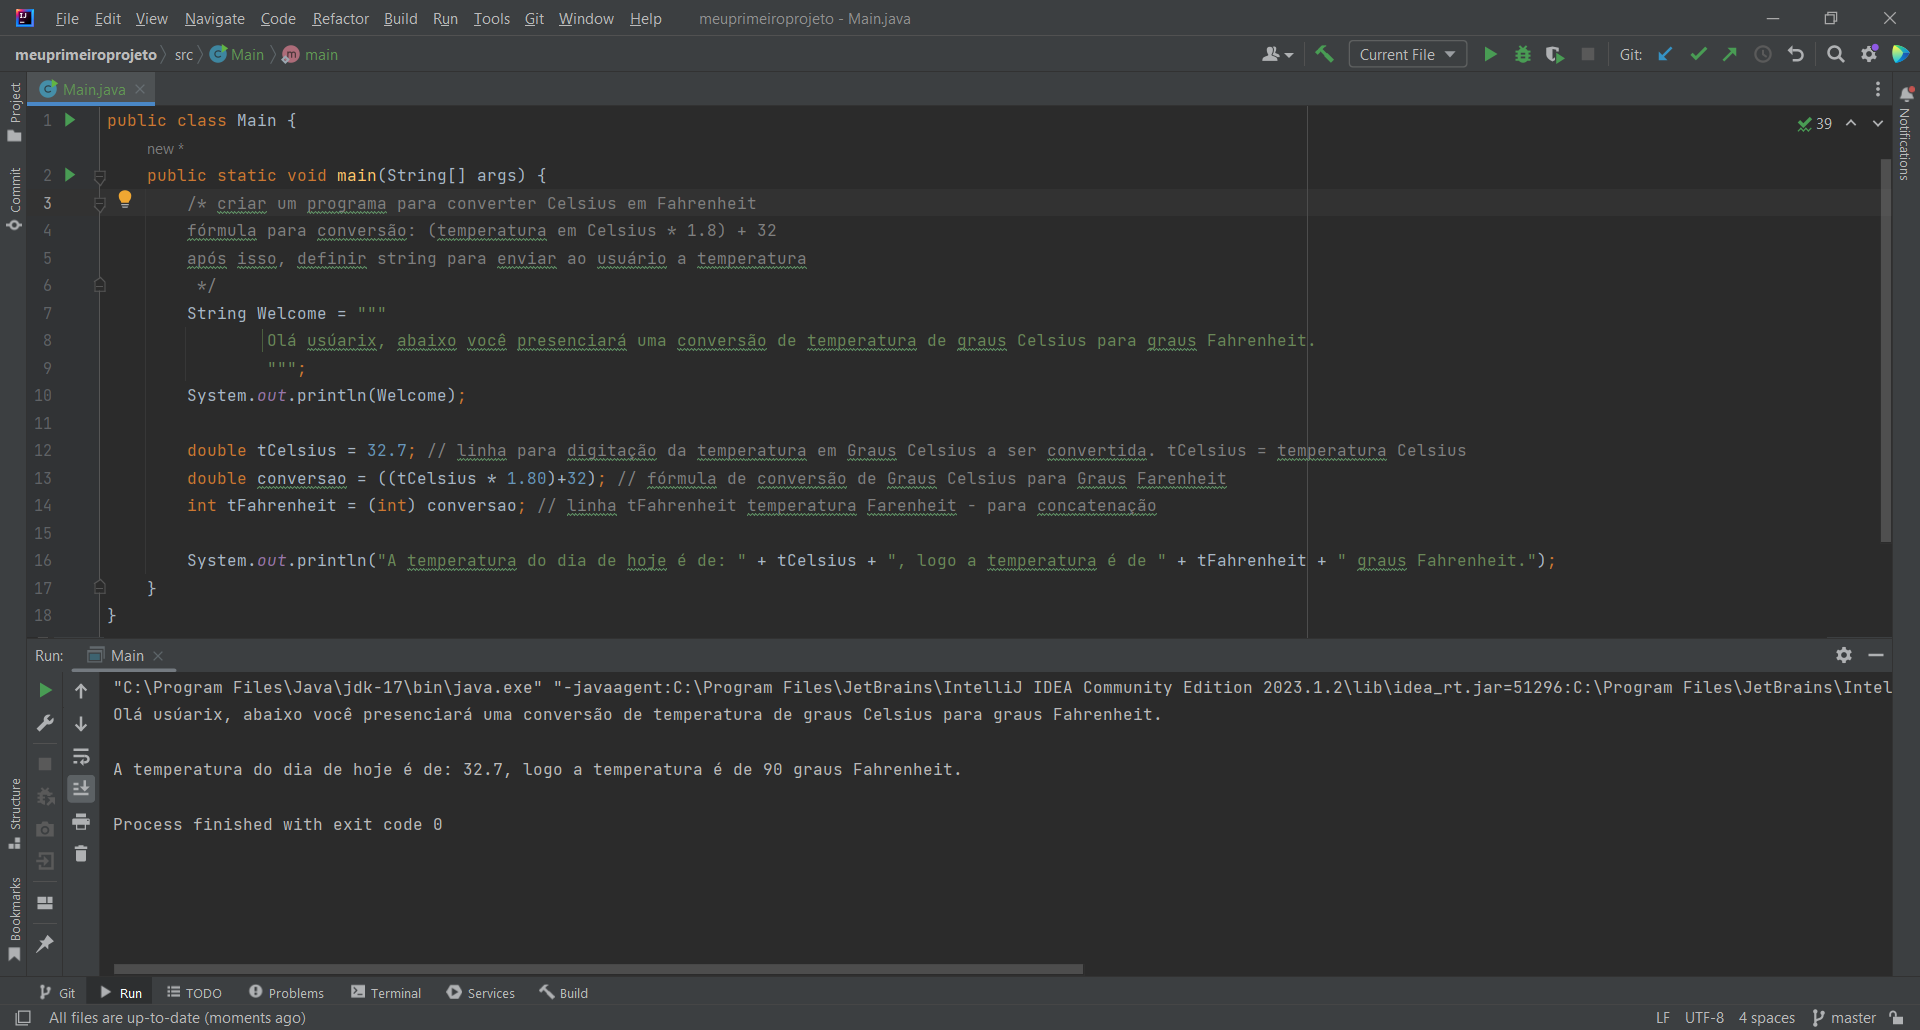This screenshot has width=1920, height=1030.
Task: Open Search Everywhere magnifier icon
Action: pyautogui.click(x=1836, y=55)
